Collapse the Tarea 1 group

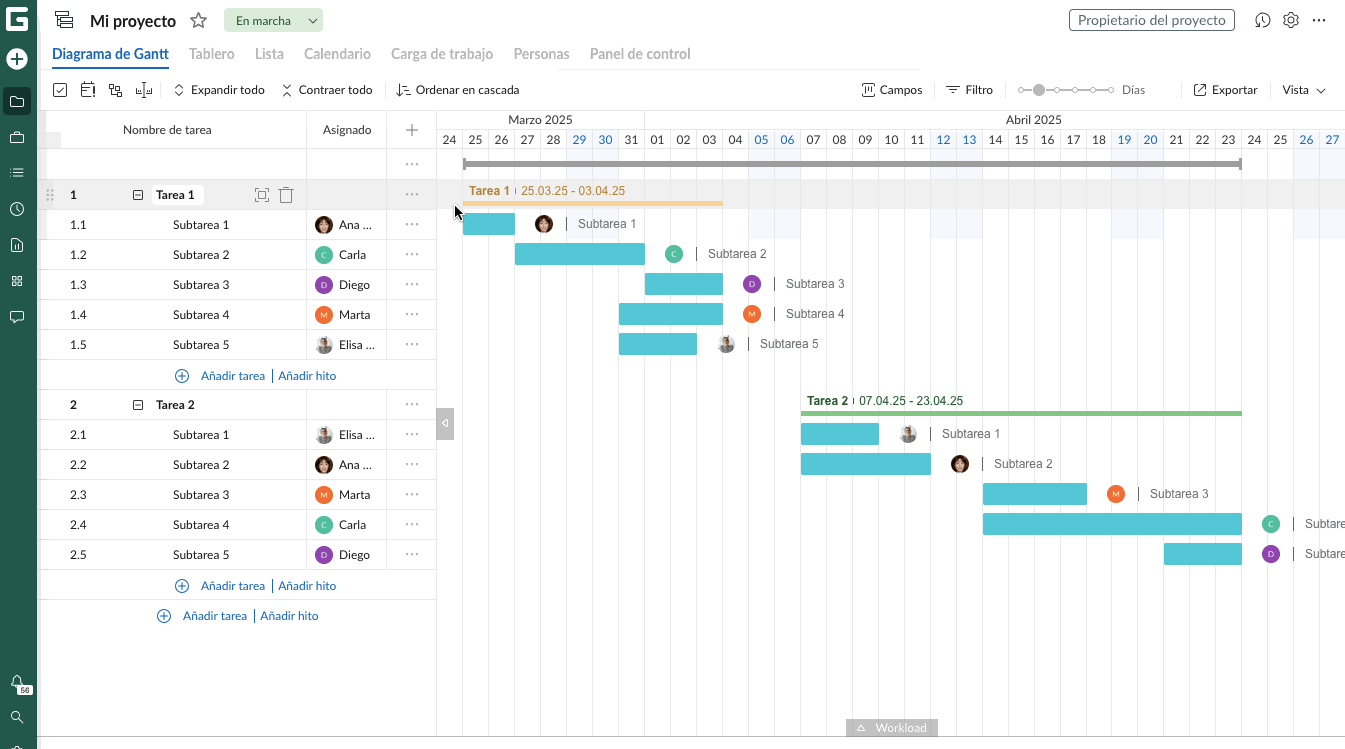click(x=138, y=195)
